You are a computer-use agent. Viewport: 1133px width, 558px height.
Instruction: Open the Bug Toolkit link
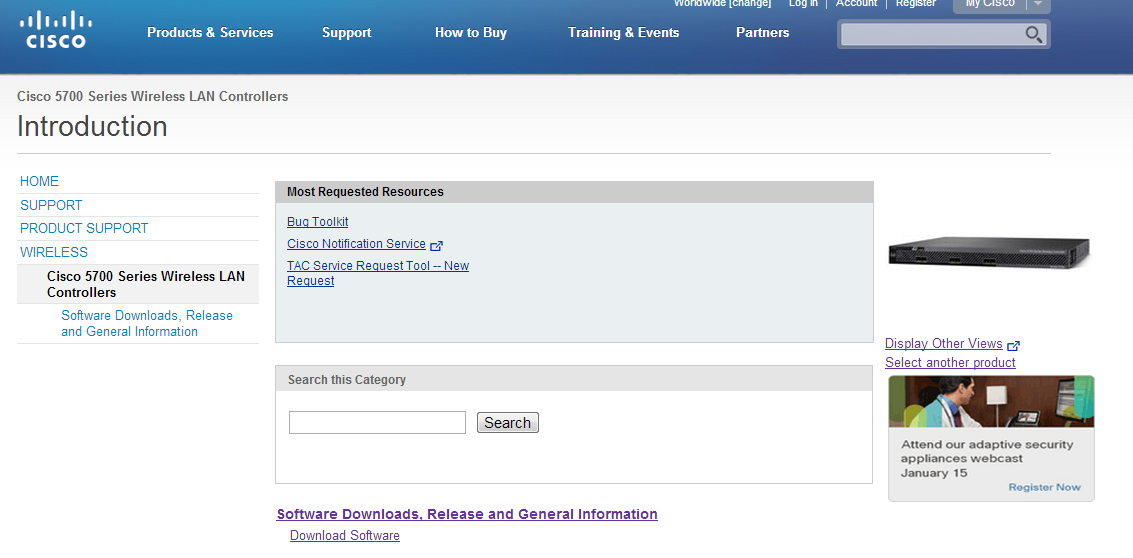point(317,222)
